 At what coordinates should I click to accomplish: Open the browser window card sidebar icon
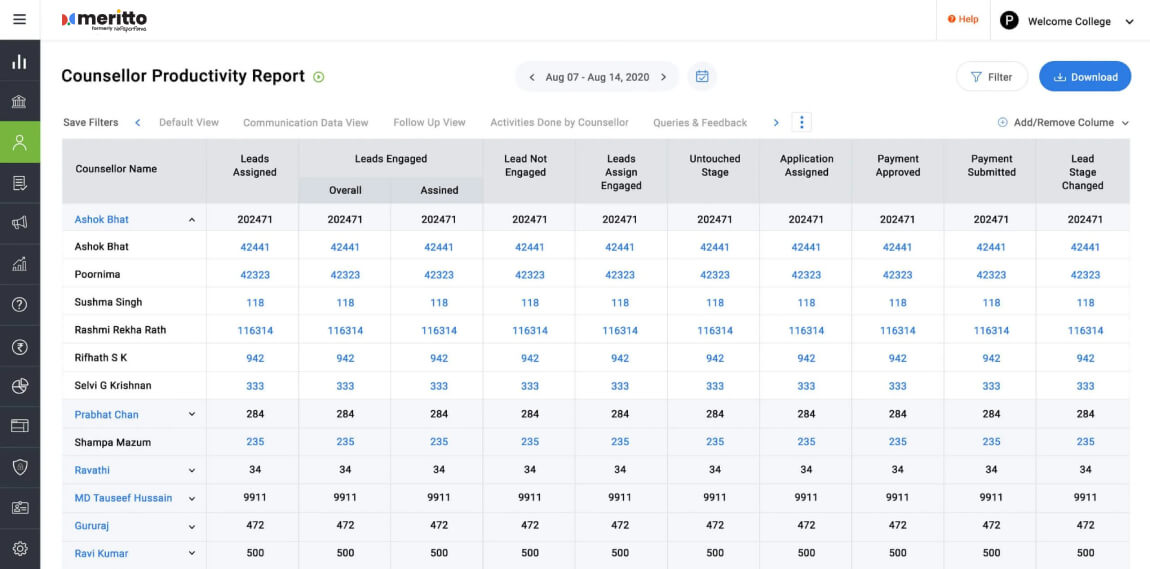20,425
